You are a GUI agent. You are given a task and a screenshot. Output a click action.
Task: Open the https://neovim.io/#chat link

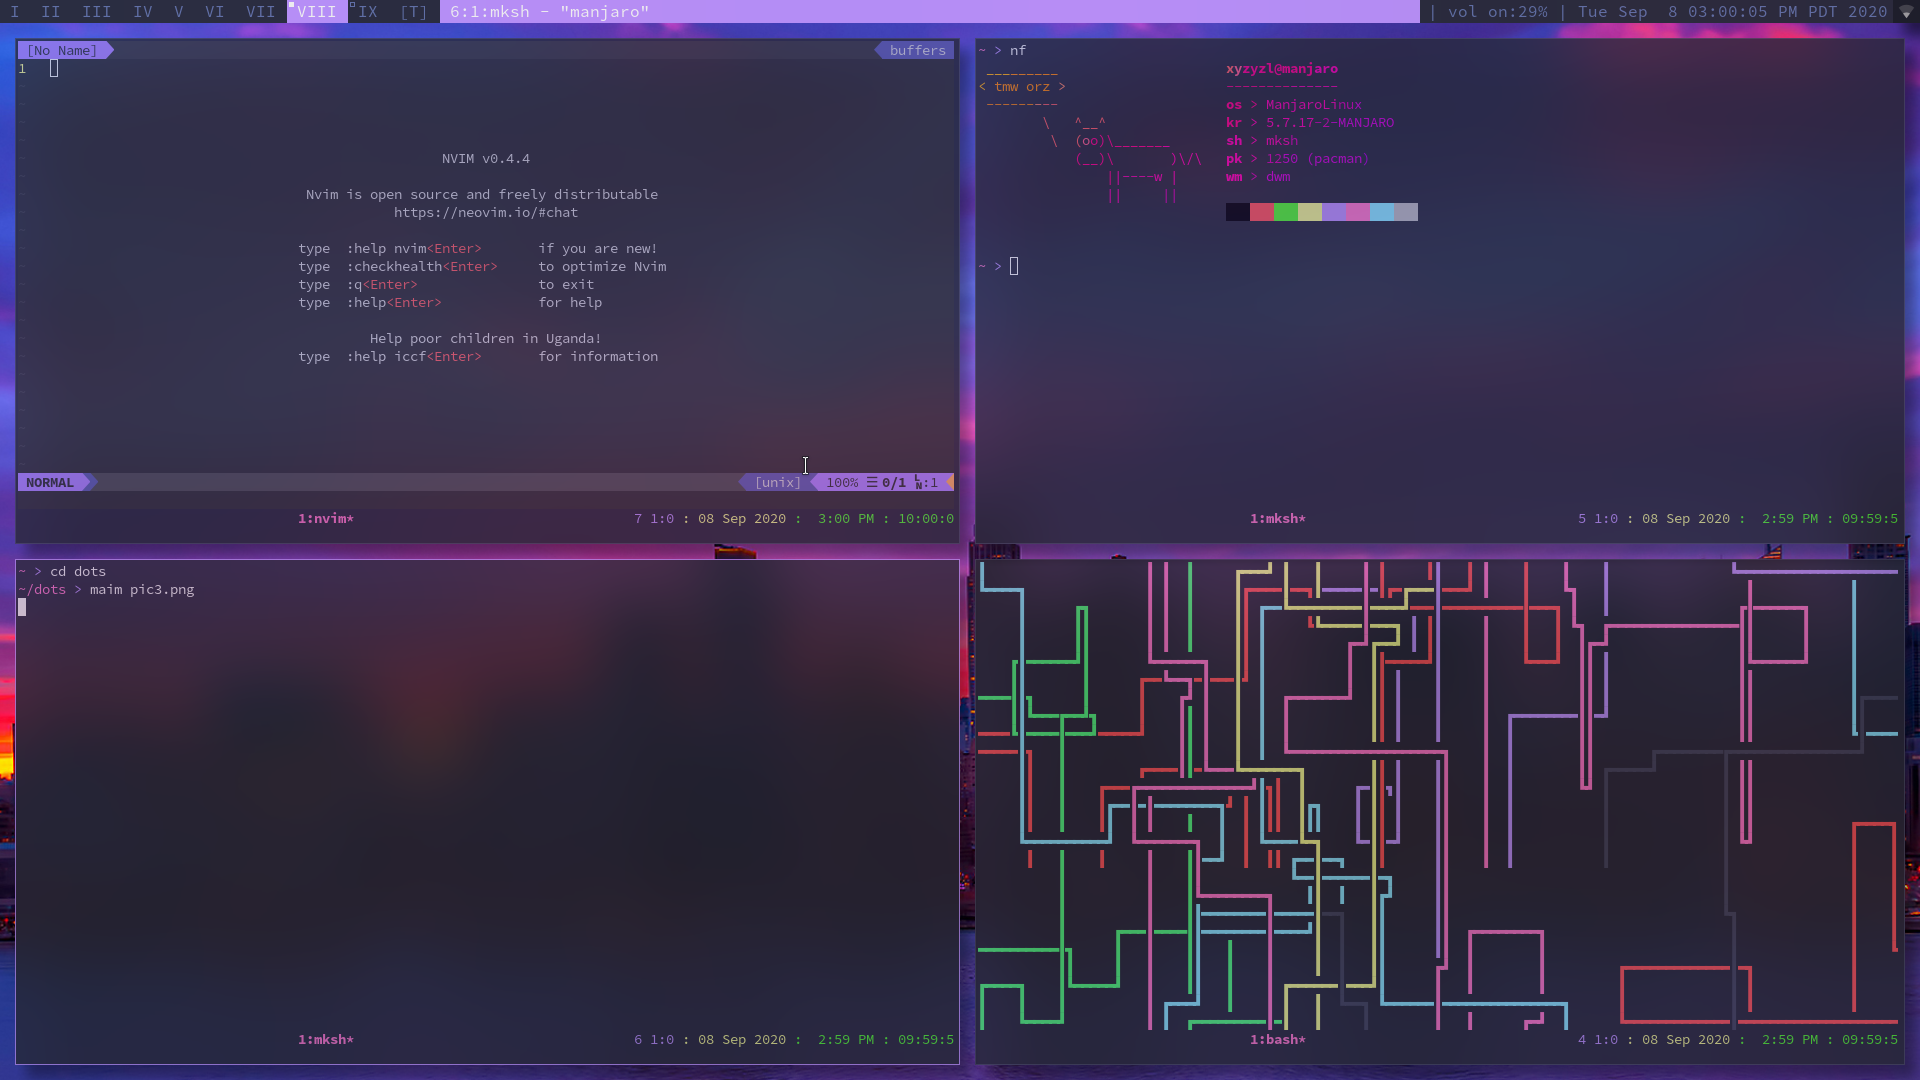click(x=485, y=212)
